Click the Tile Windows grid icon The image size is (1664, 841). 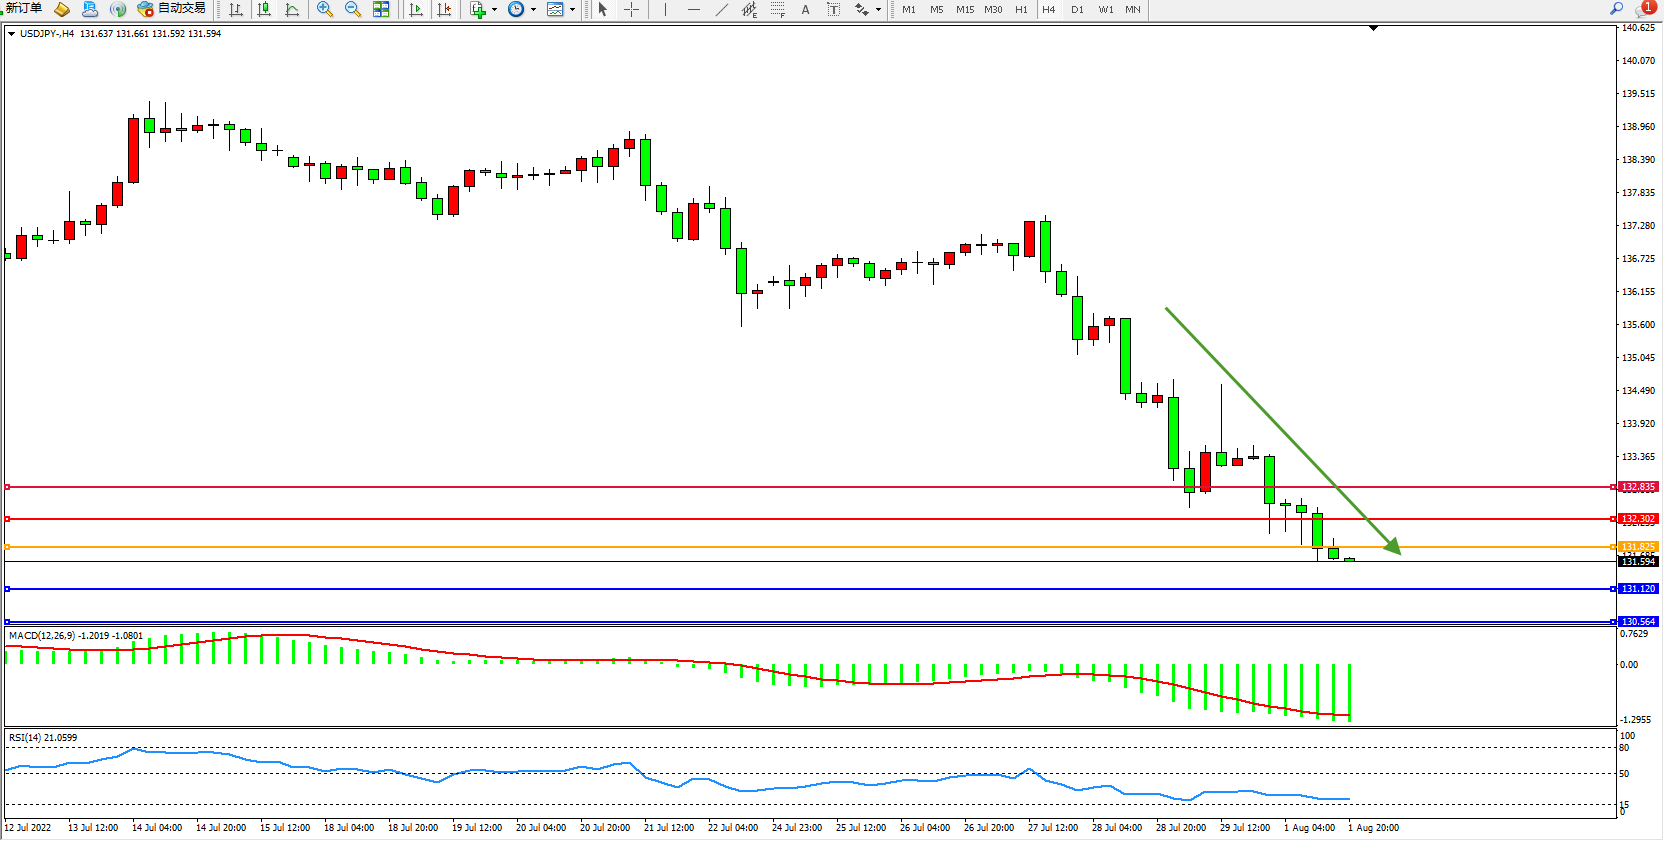(x=381, y=9)
